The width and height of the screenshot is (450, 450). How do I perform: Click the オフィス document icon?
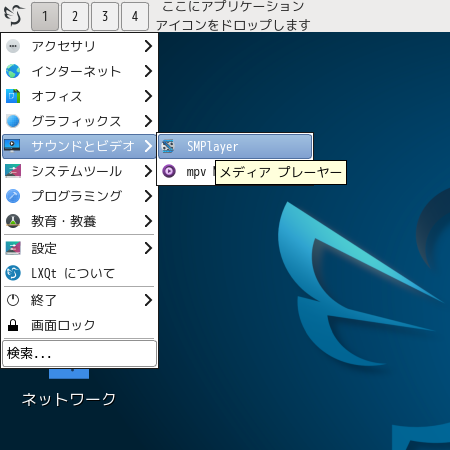13,96
